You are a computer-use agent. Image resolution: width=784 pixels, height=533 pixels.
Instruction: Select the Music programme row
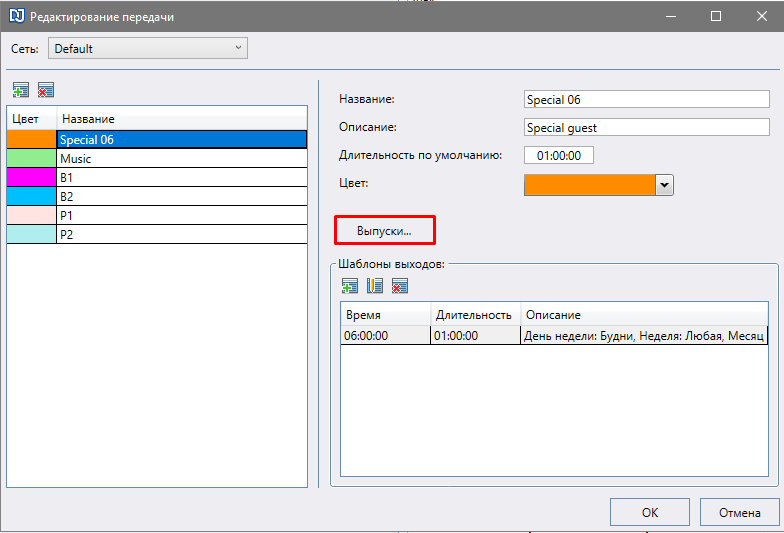(157, 158)
